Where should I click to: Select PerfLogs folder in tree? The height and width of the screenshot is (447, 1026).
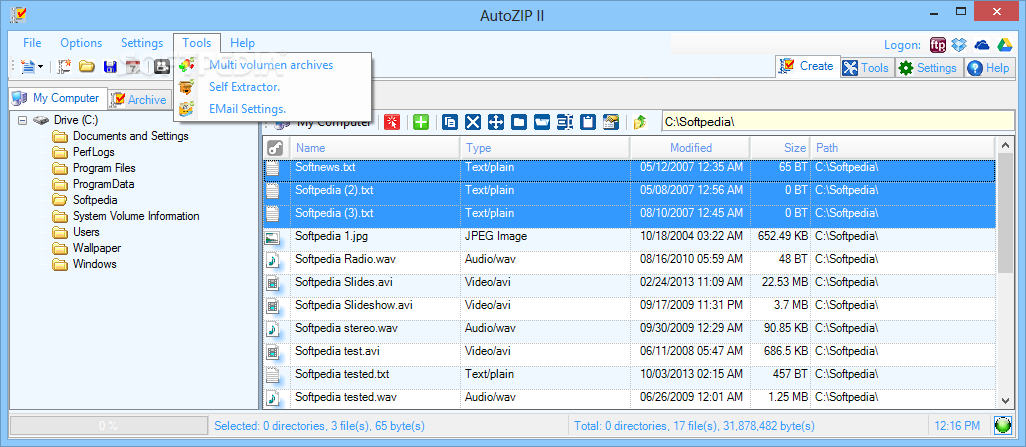[x=94, y=152]
